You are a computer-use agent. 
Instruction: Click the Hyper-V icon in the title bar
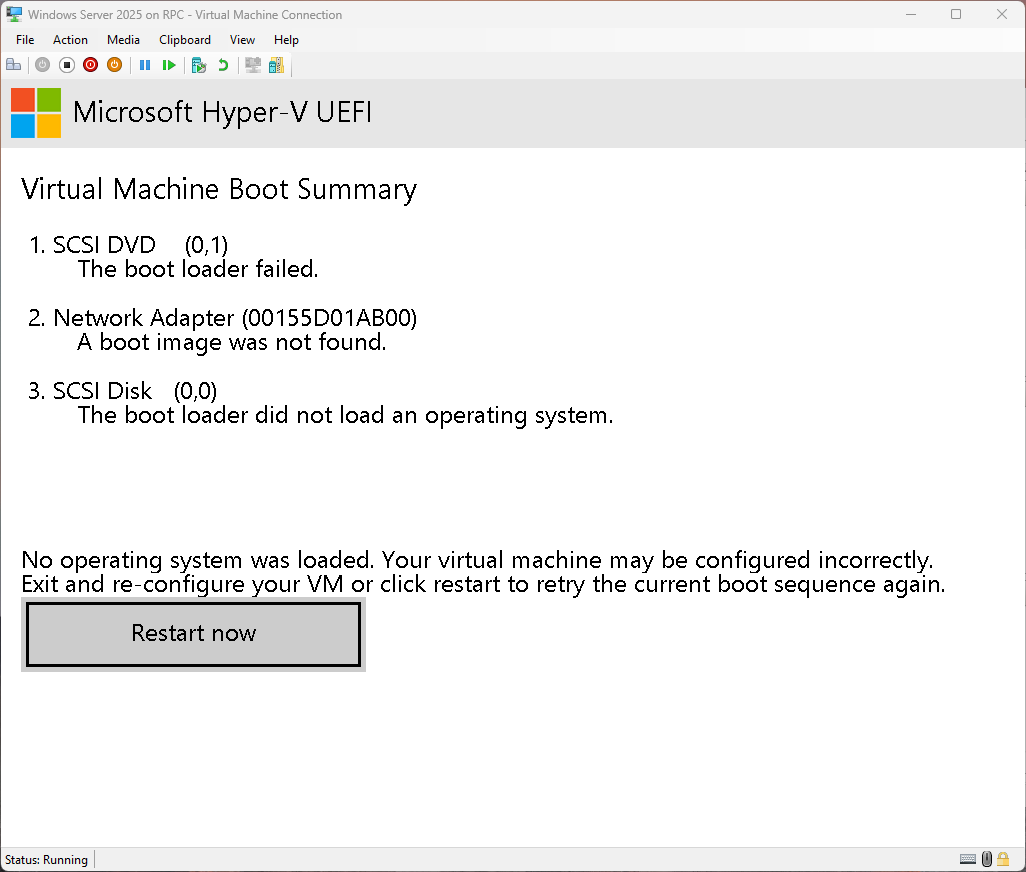(13, 14)
